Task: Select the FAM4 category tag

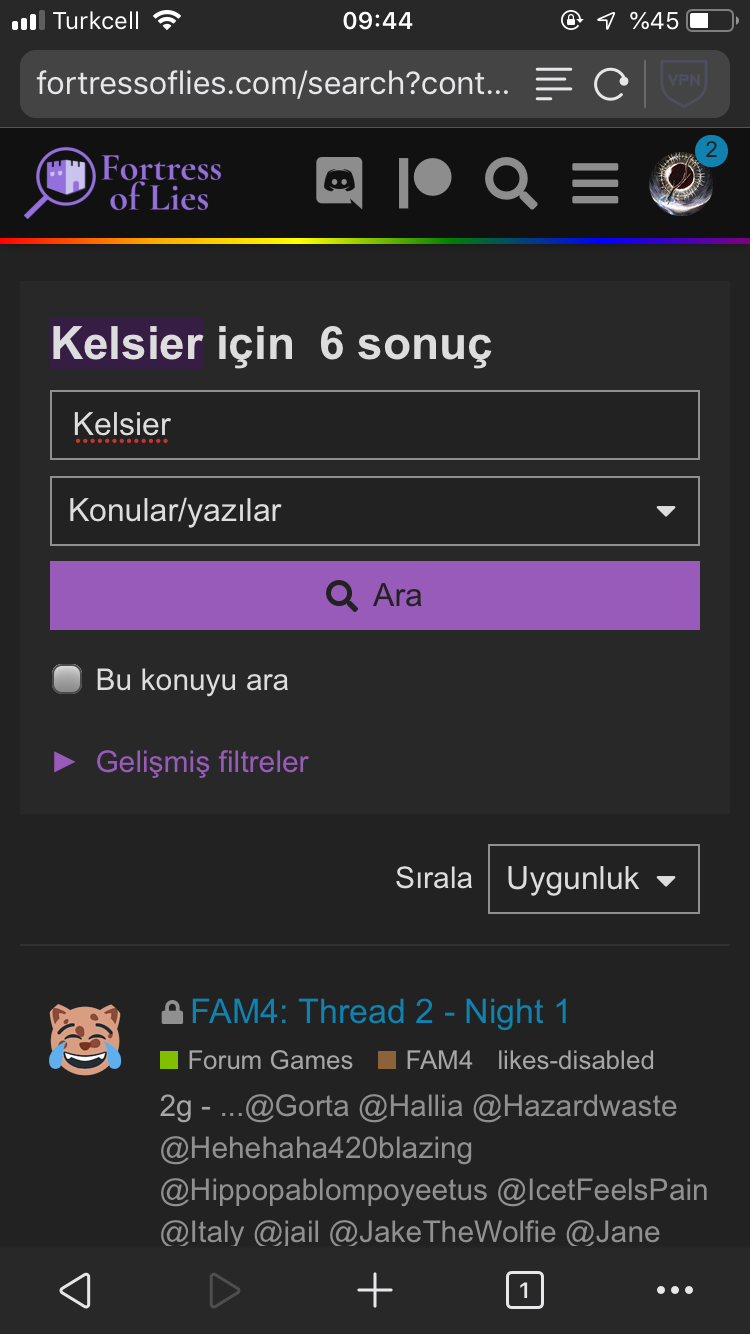Action: (425, 1060)
